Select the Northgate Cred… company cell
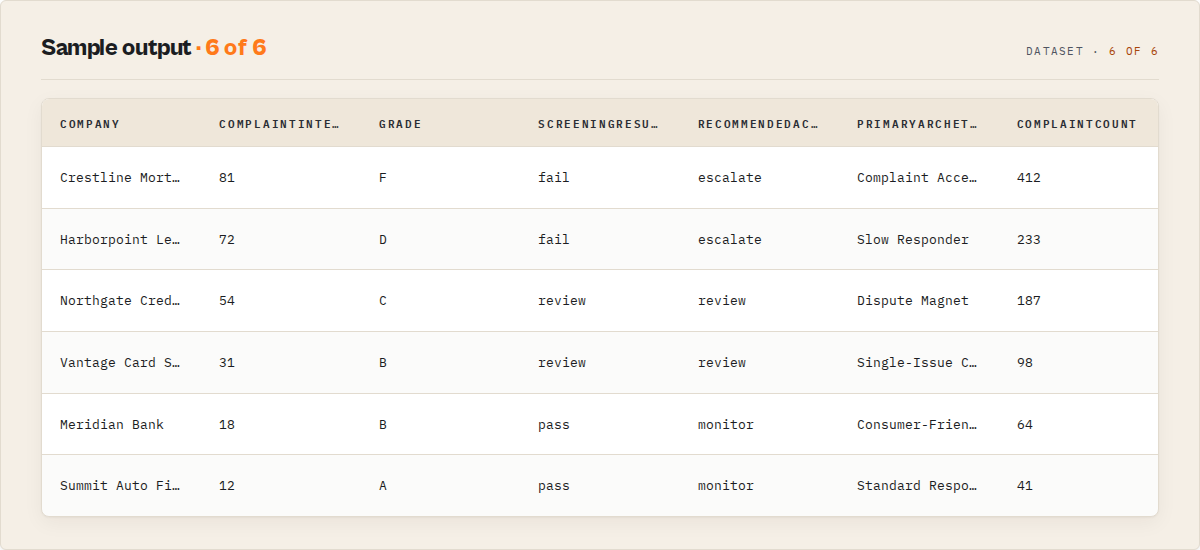Viewport: 1200px width, 550px height. 120,301
